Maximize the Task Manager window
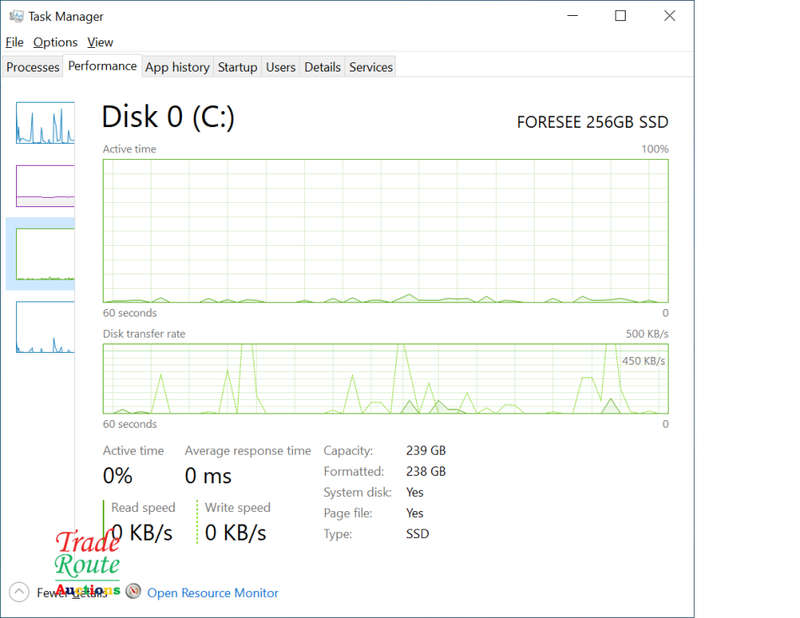This screenshot has height=618, width=800. click(620, 16)
